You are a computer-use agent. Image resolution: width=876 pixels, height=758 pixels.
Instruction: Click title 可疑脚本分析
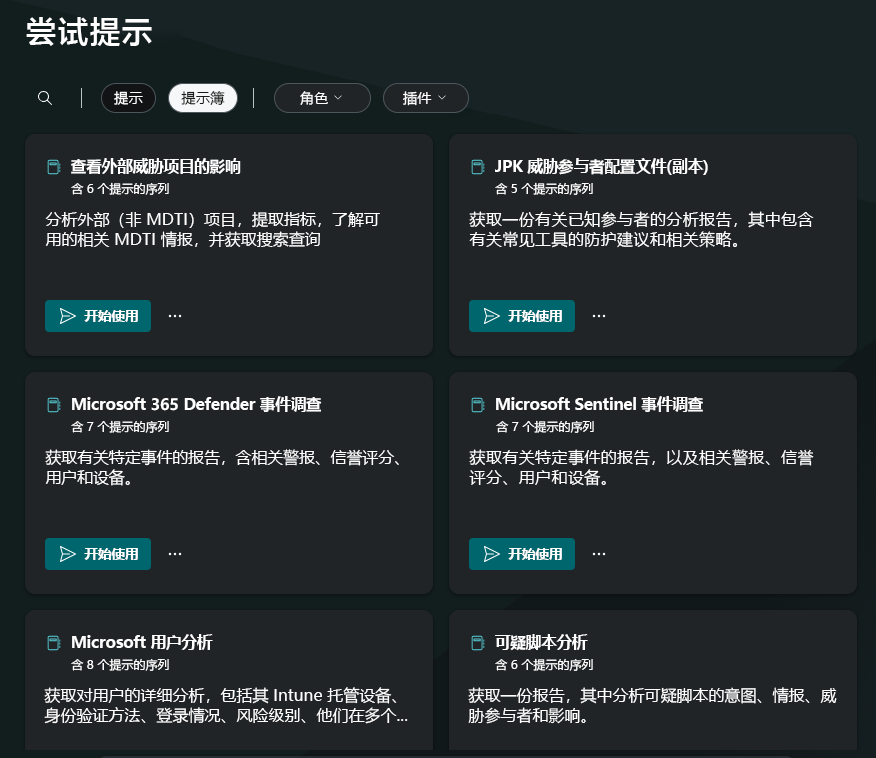[541, 642]
